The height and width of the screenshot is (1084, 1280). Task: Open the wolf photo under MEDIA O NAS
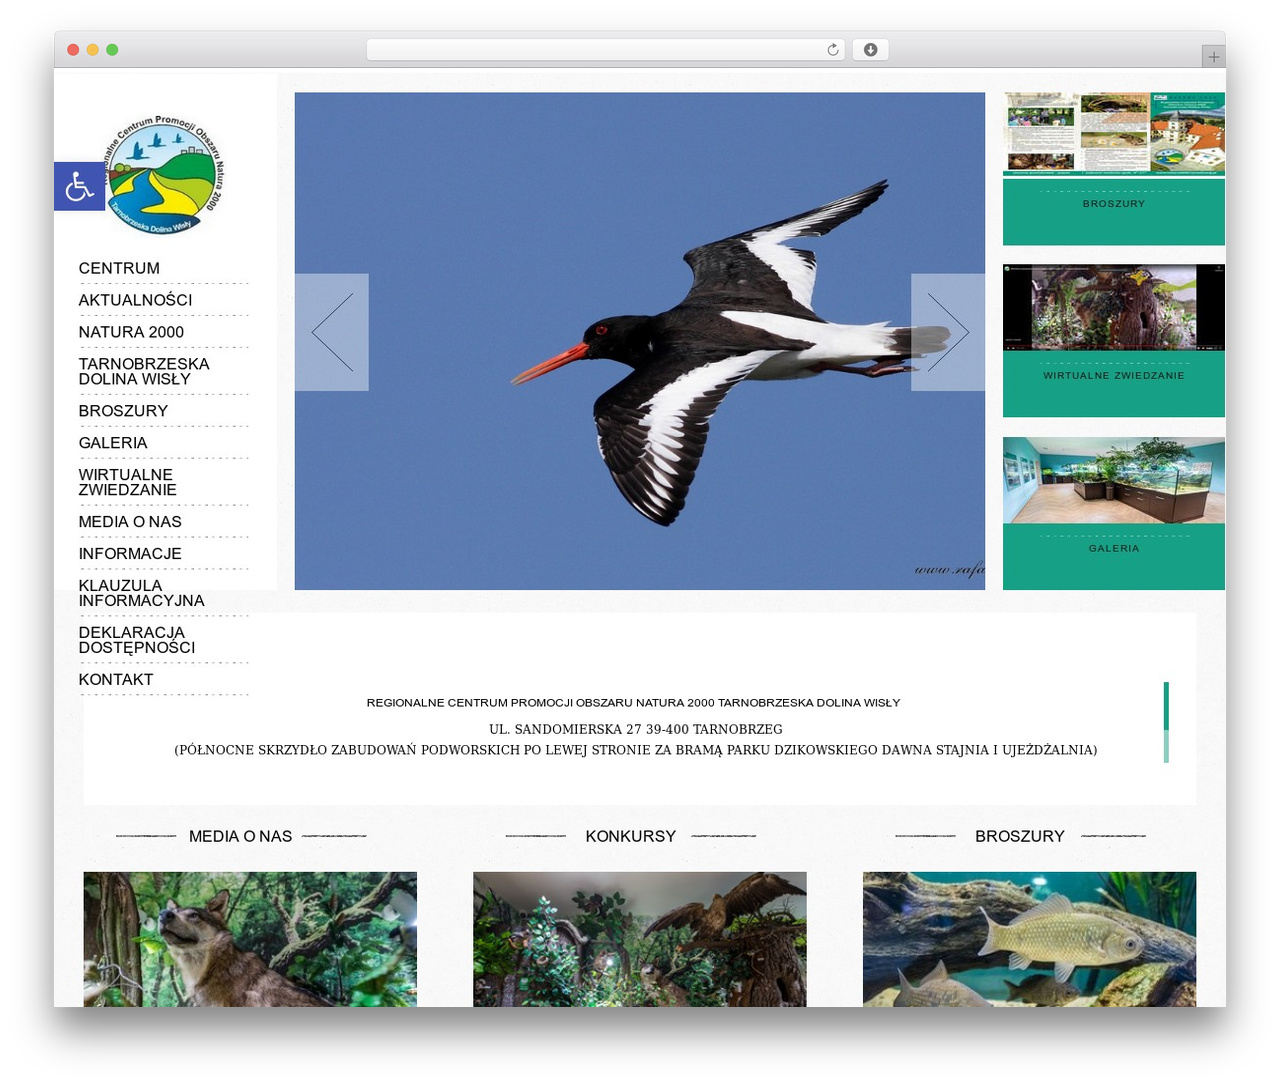tap(250, 939)
